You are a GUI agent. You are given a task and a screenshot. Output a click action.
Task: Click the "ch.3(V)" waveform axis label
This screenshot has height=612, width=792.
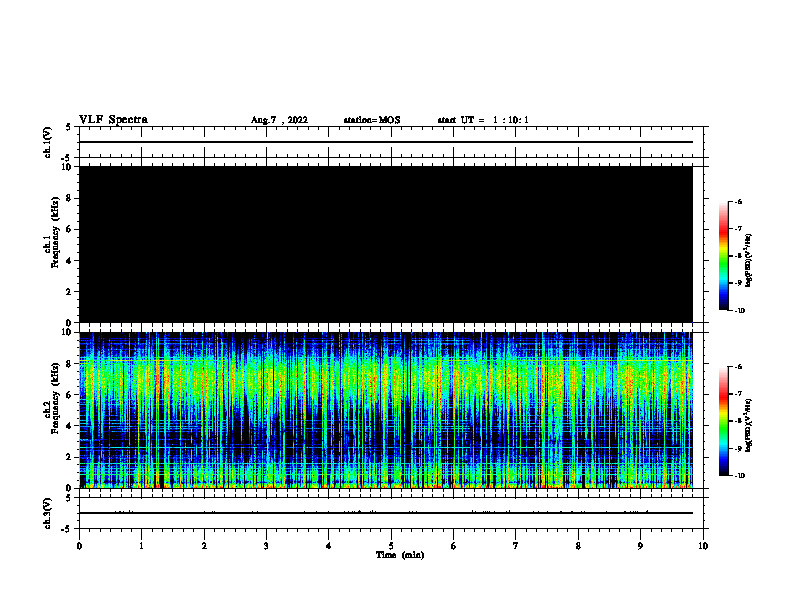(x=47, y=513)
